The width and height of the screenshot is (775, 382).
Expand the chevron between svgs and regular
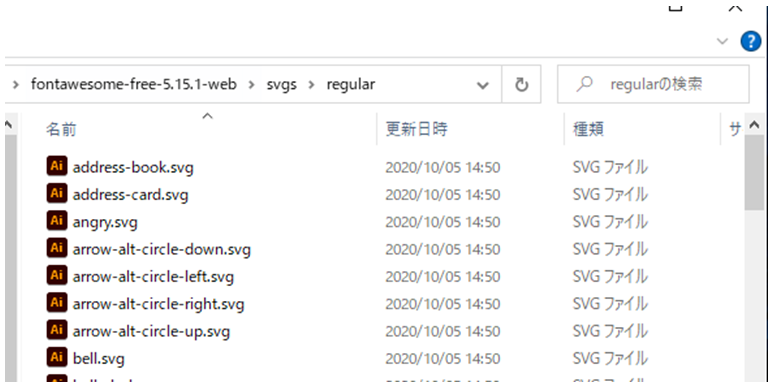point(311,85)
